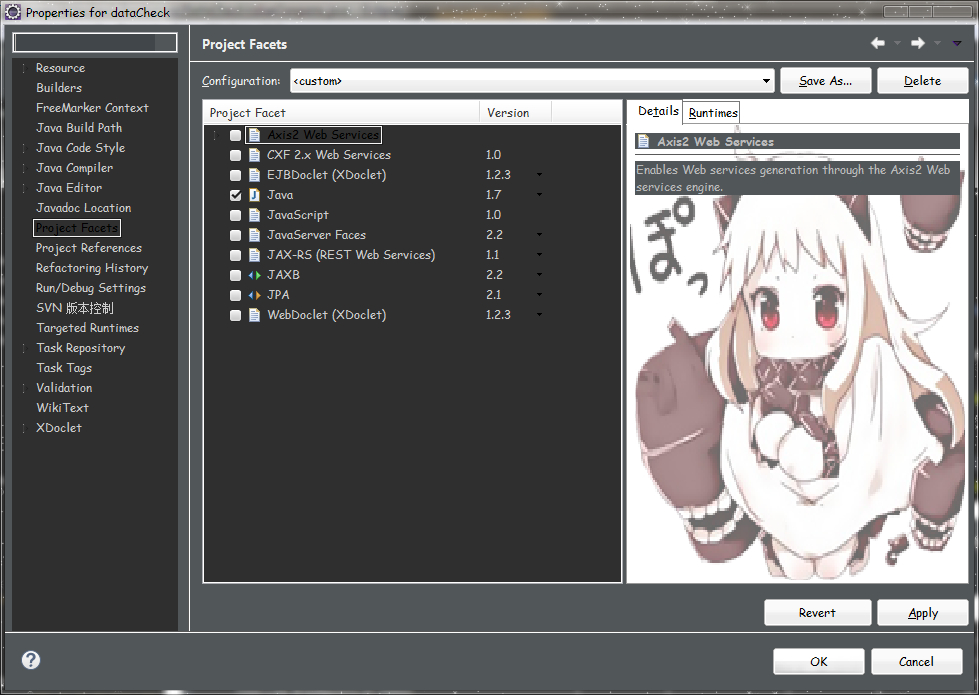Select Project References in the sidebar
The width and height of the screenshot is (979, 695).
pos(89,248)
